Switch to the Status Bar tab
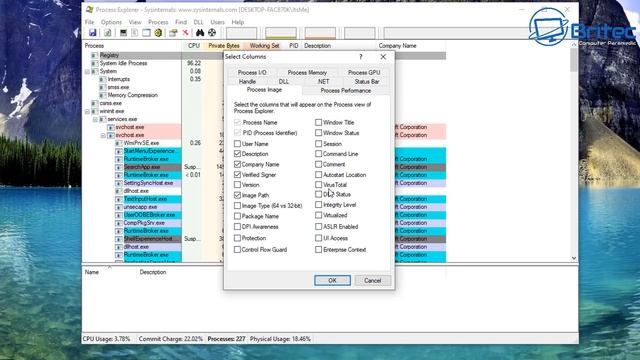Image resolution: width=640 pixels, height=360 pixels. tap(367, 82)
